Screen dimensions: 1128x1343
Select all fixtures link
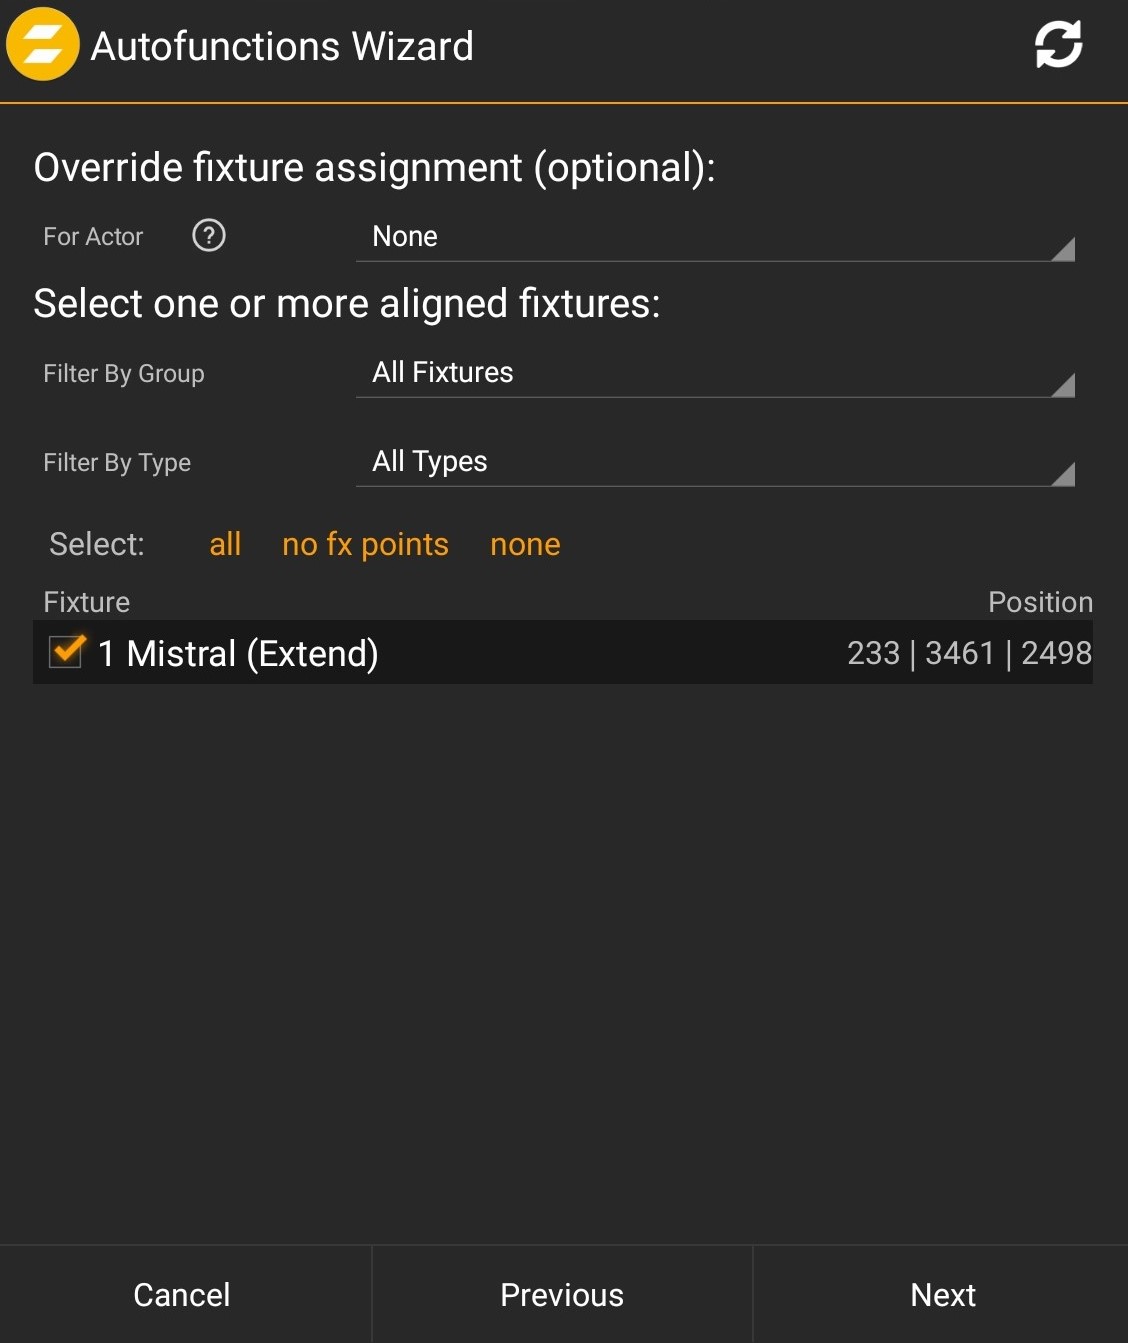tap(225, 544)
